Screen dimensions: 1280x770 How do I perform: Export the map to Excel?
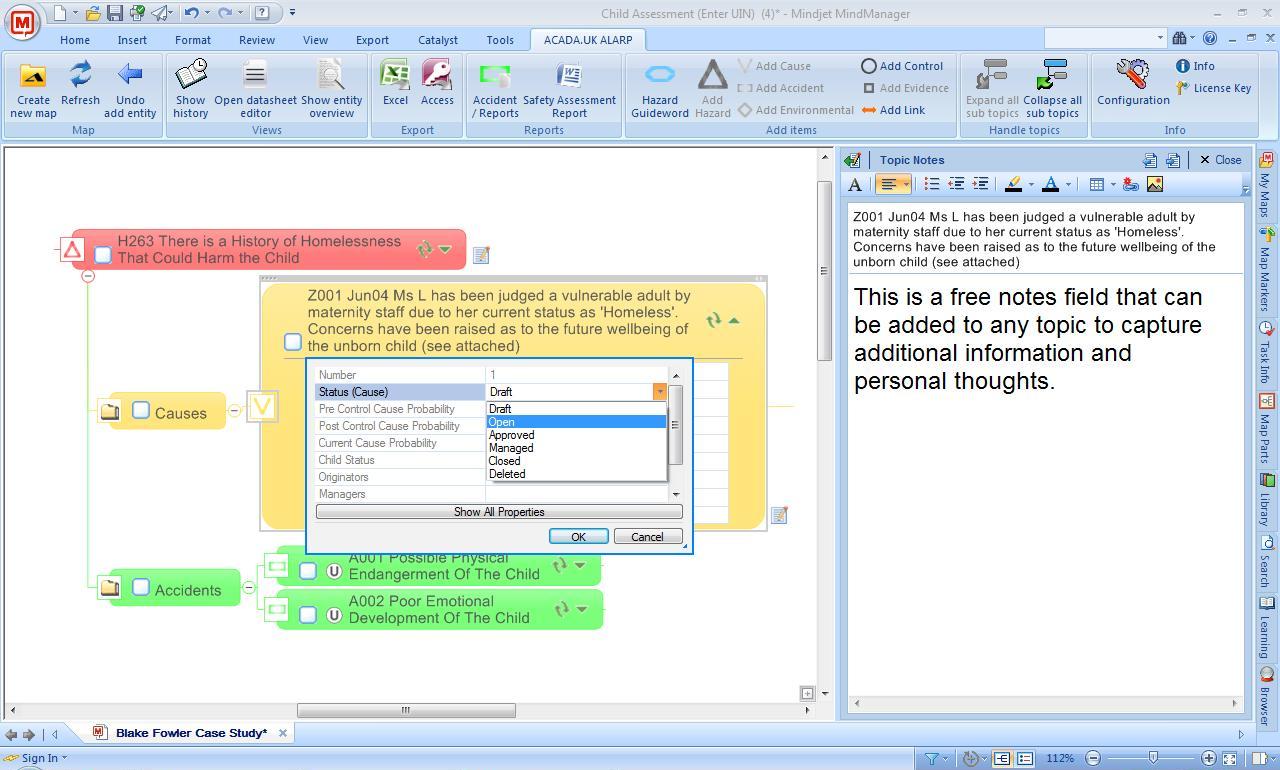[395, 88]
